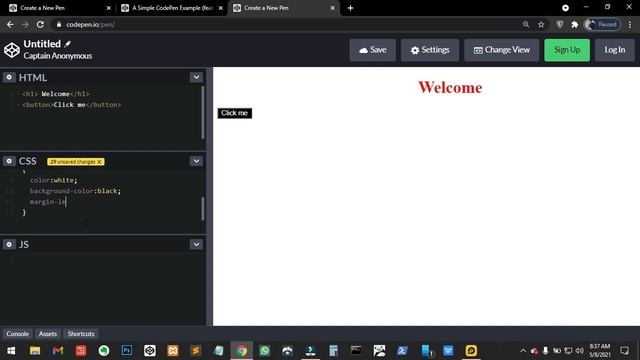The image size is (640, 360).
Task: Open Sublime Text from taskbar
Action: point(196,351)
